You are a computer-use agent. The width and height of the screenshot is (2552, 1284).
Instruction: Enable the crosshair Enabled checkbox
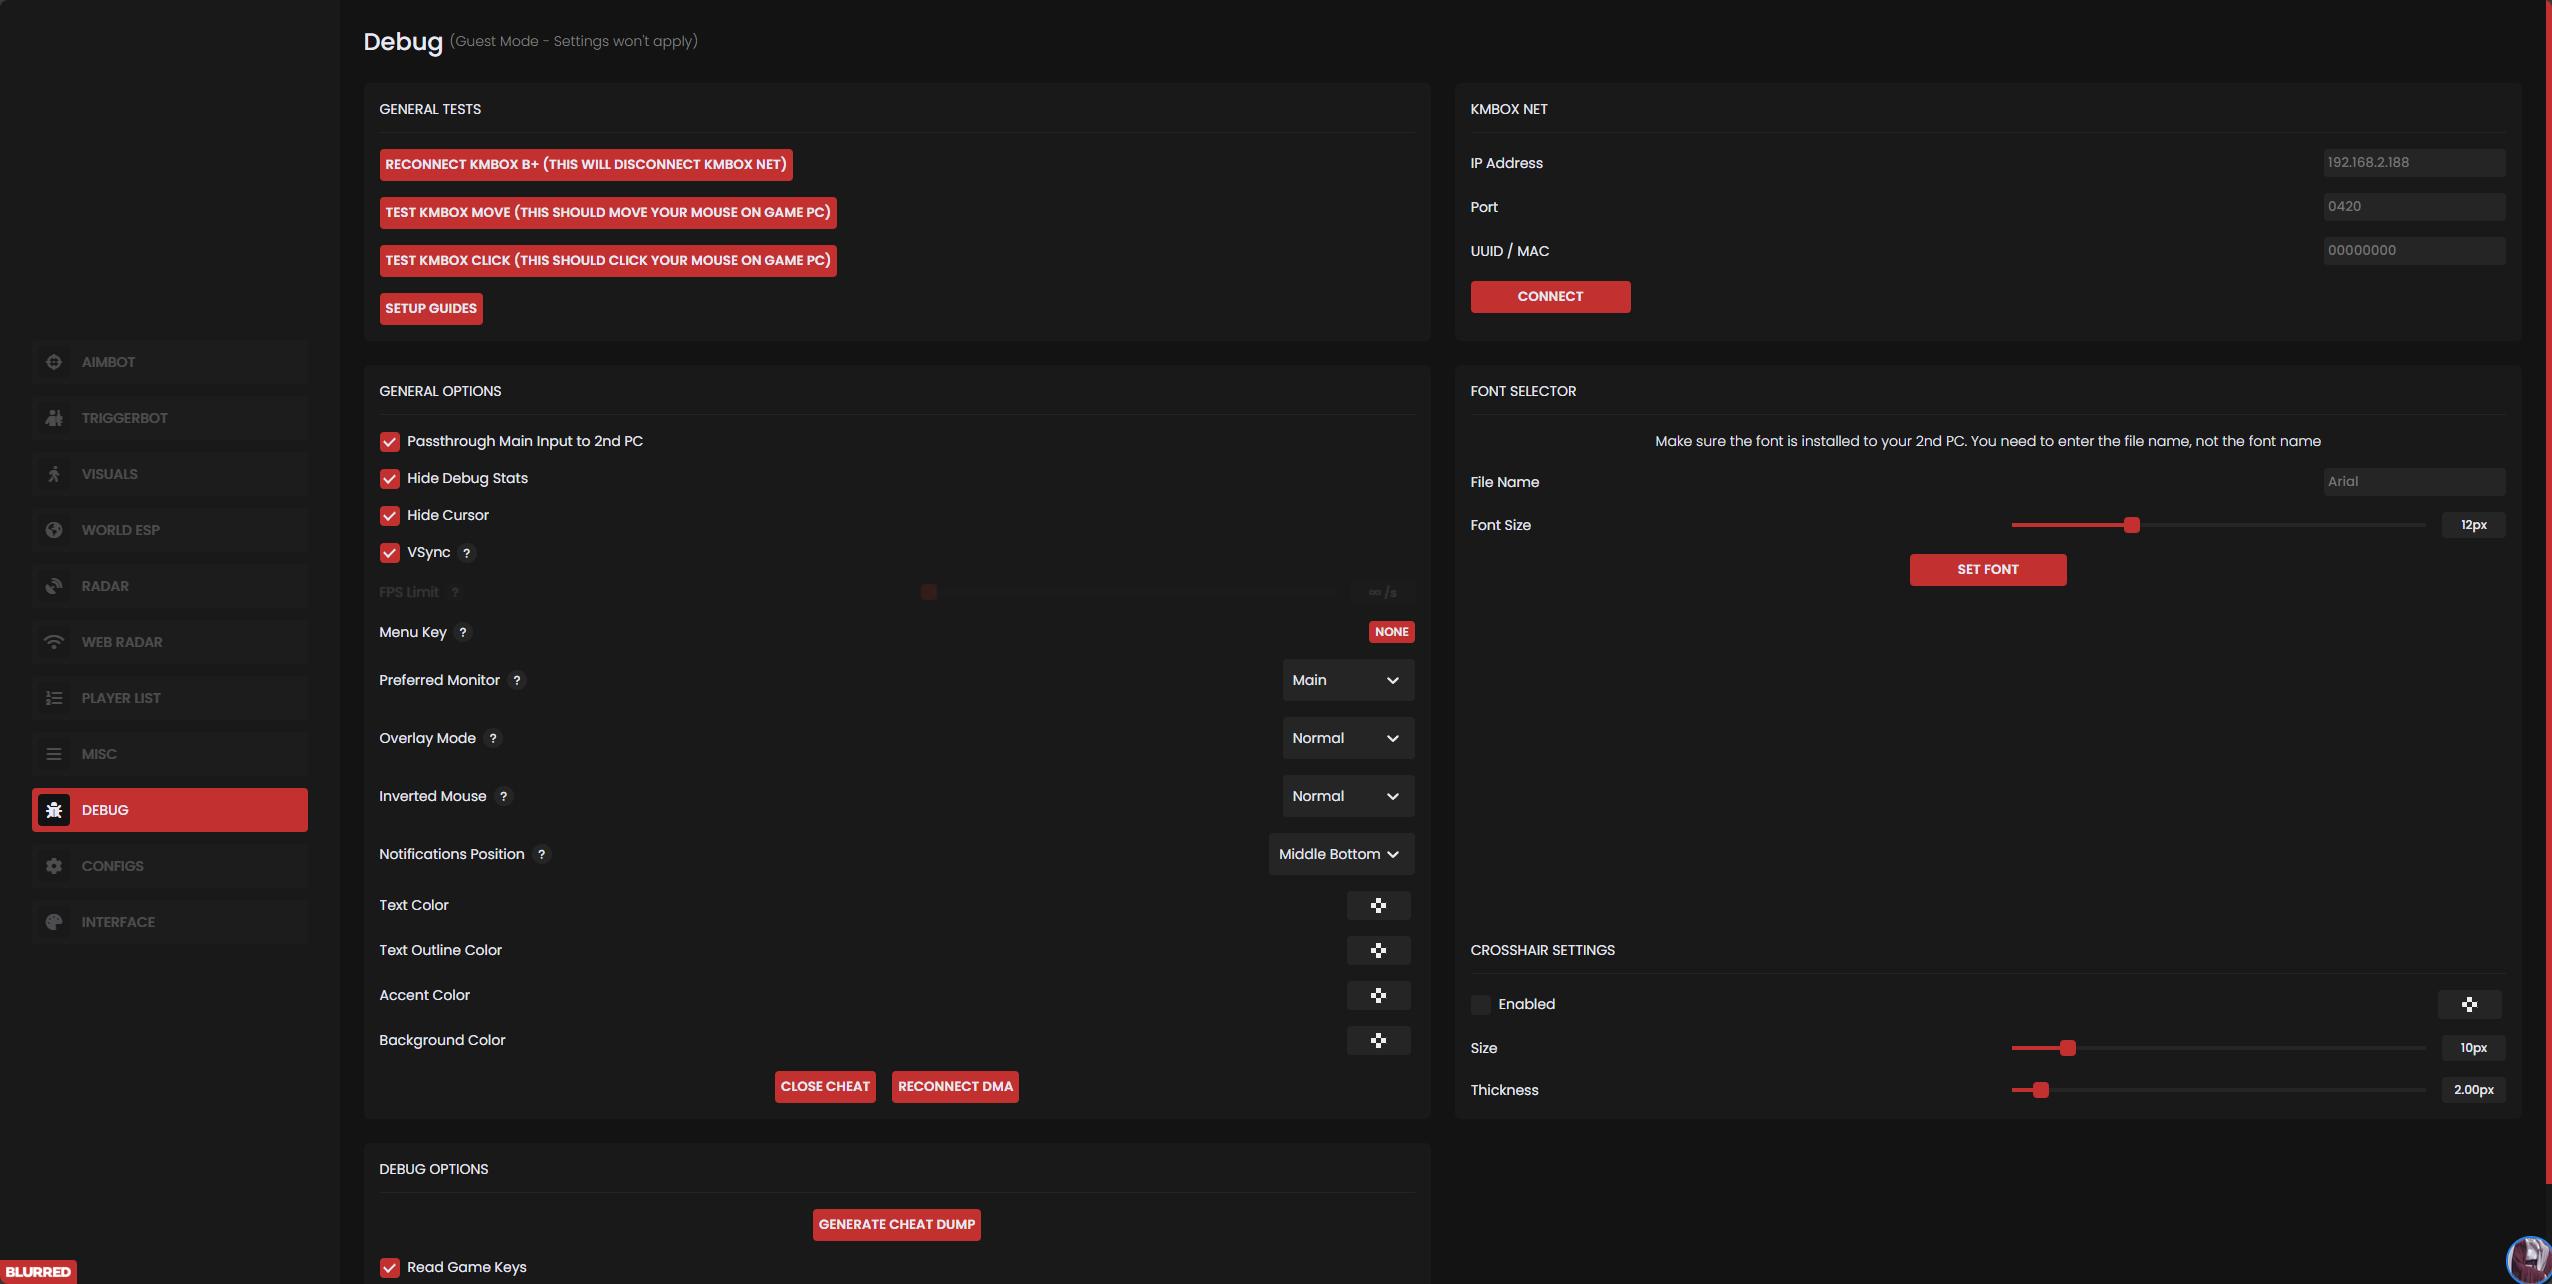[x=1481, y=1005]
